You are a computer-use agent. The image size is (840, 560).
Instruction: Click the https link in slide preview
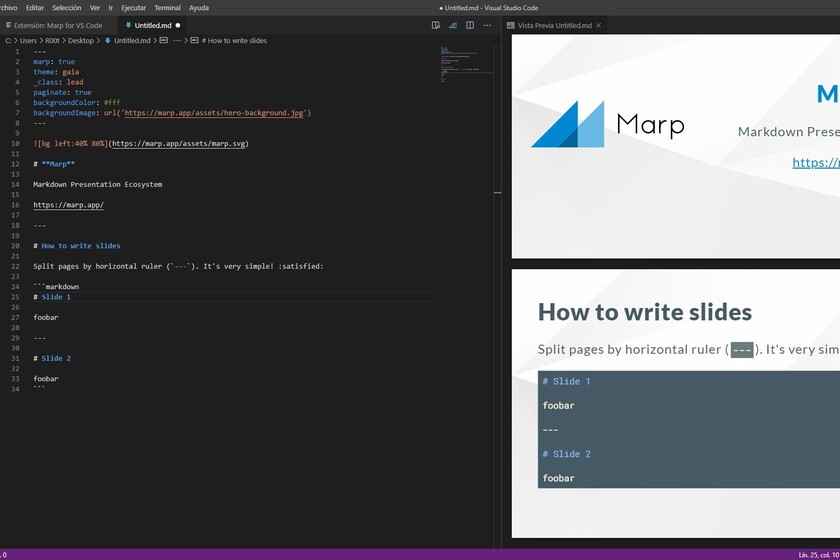pos(816,162)
